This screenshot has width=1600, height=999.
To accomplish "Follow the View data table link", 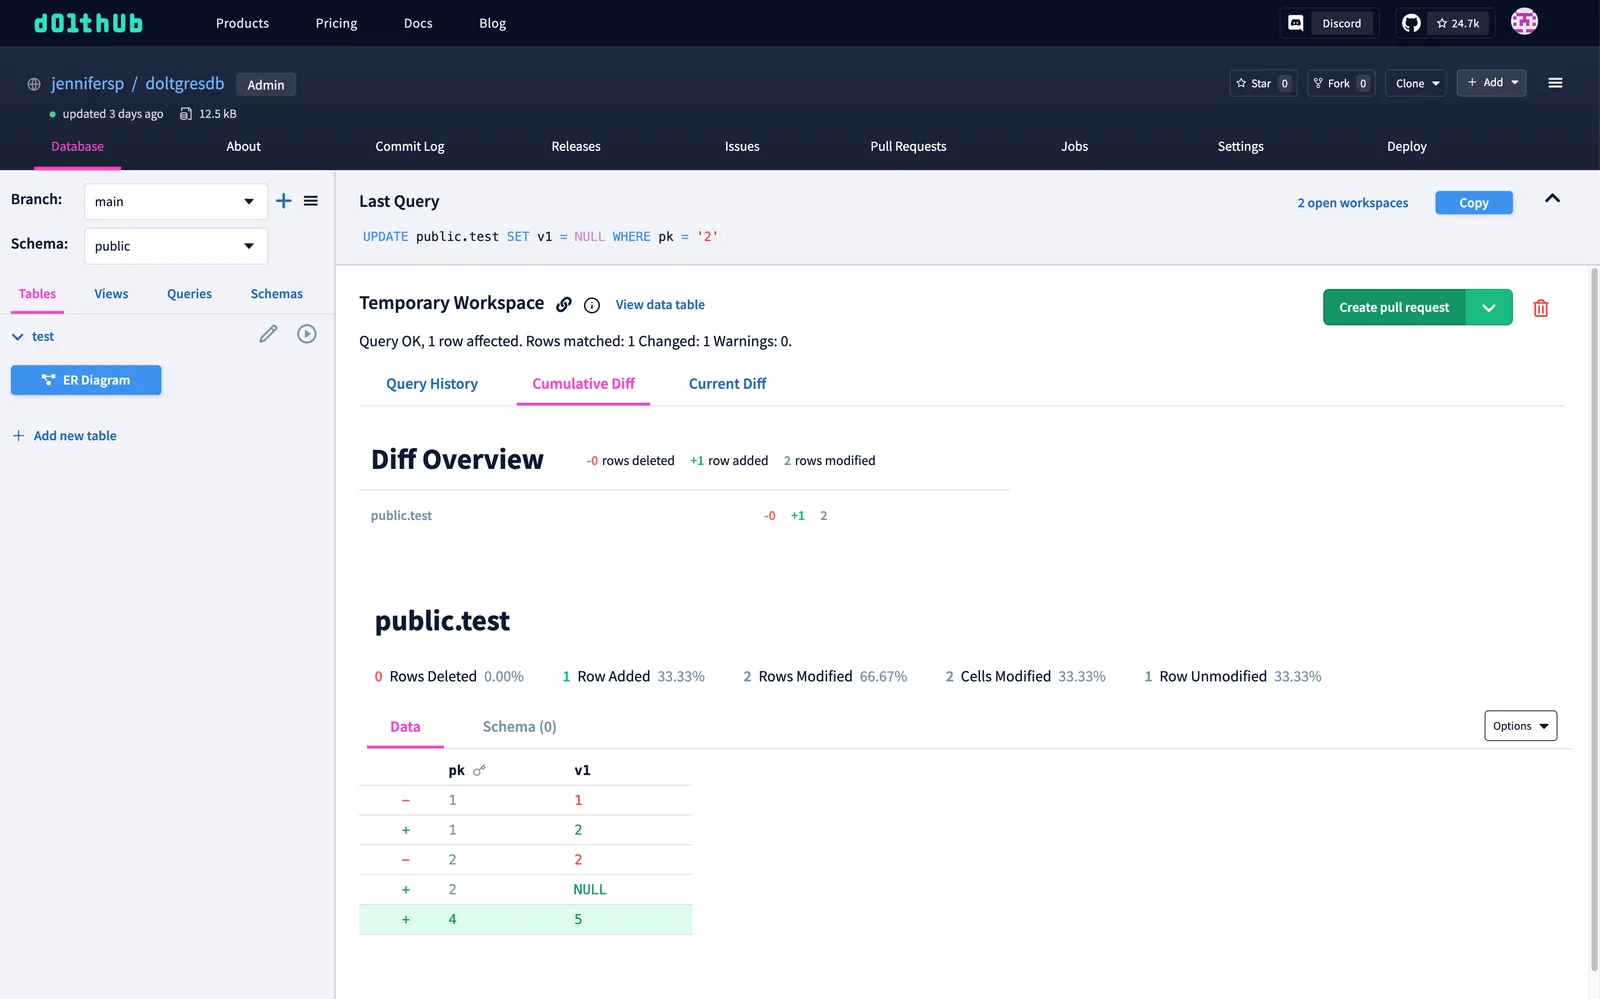I will coord(660,305).
